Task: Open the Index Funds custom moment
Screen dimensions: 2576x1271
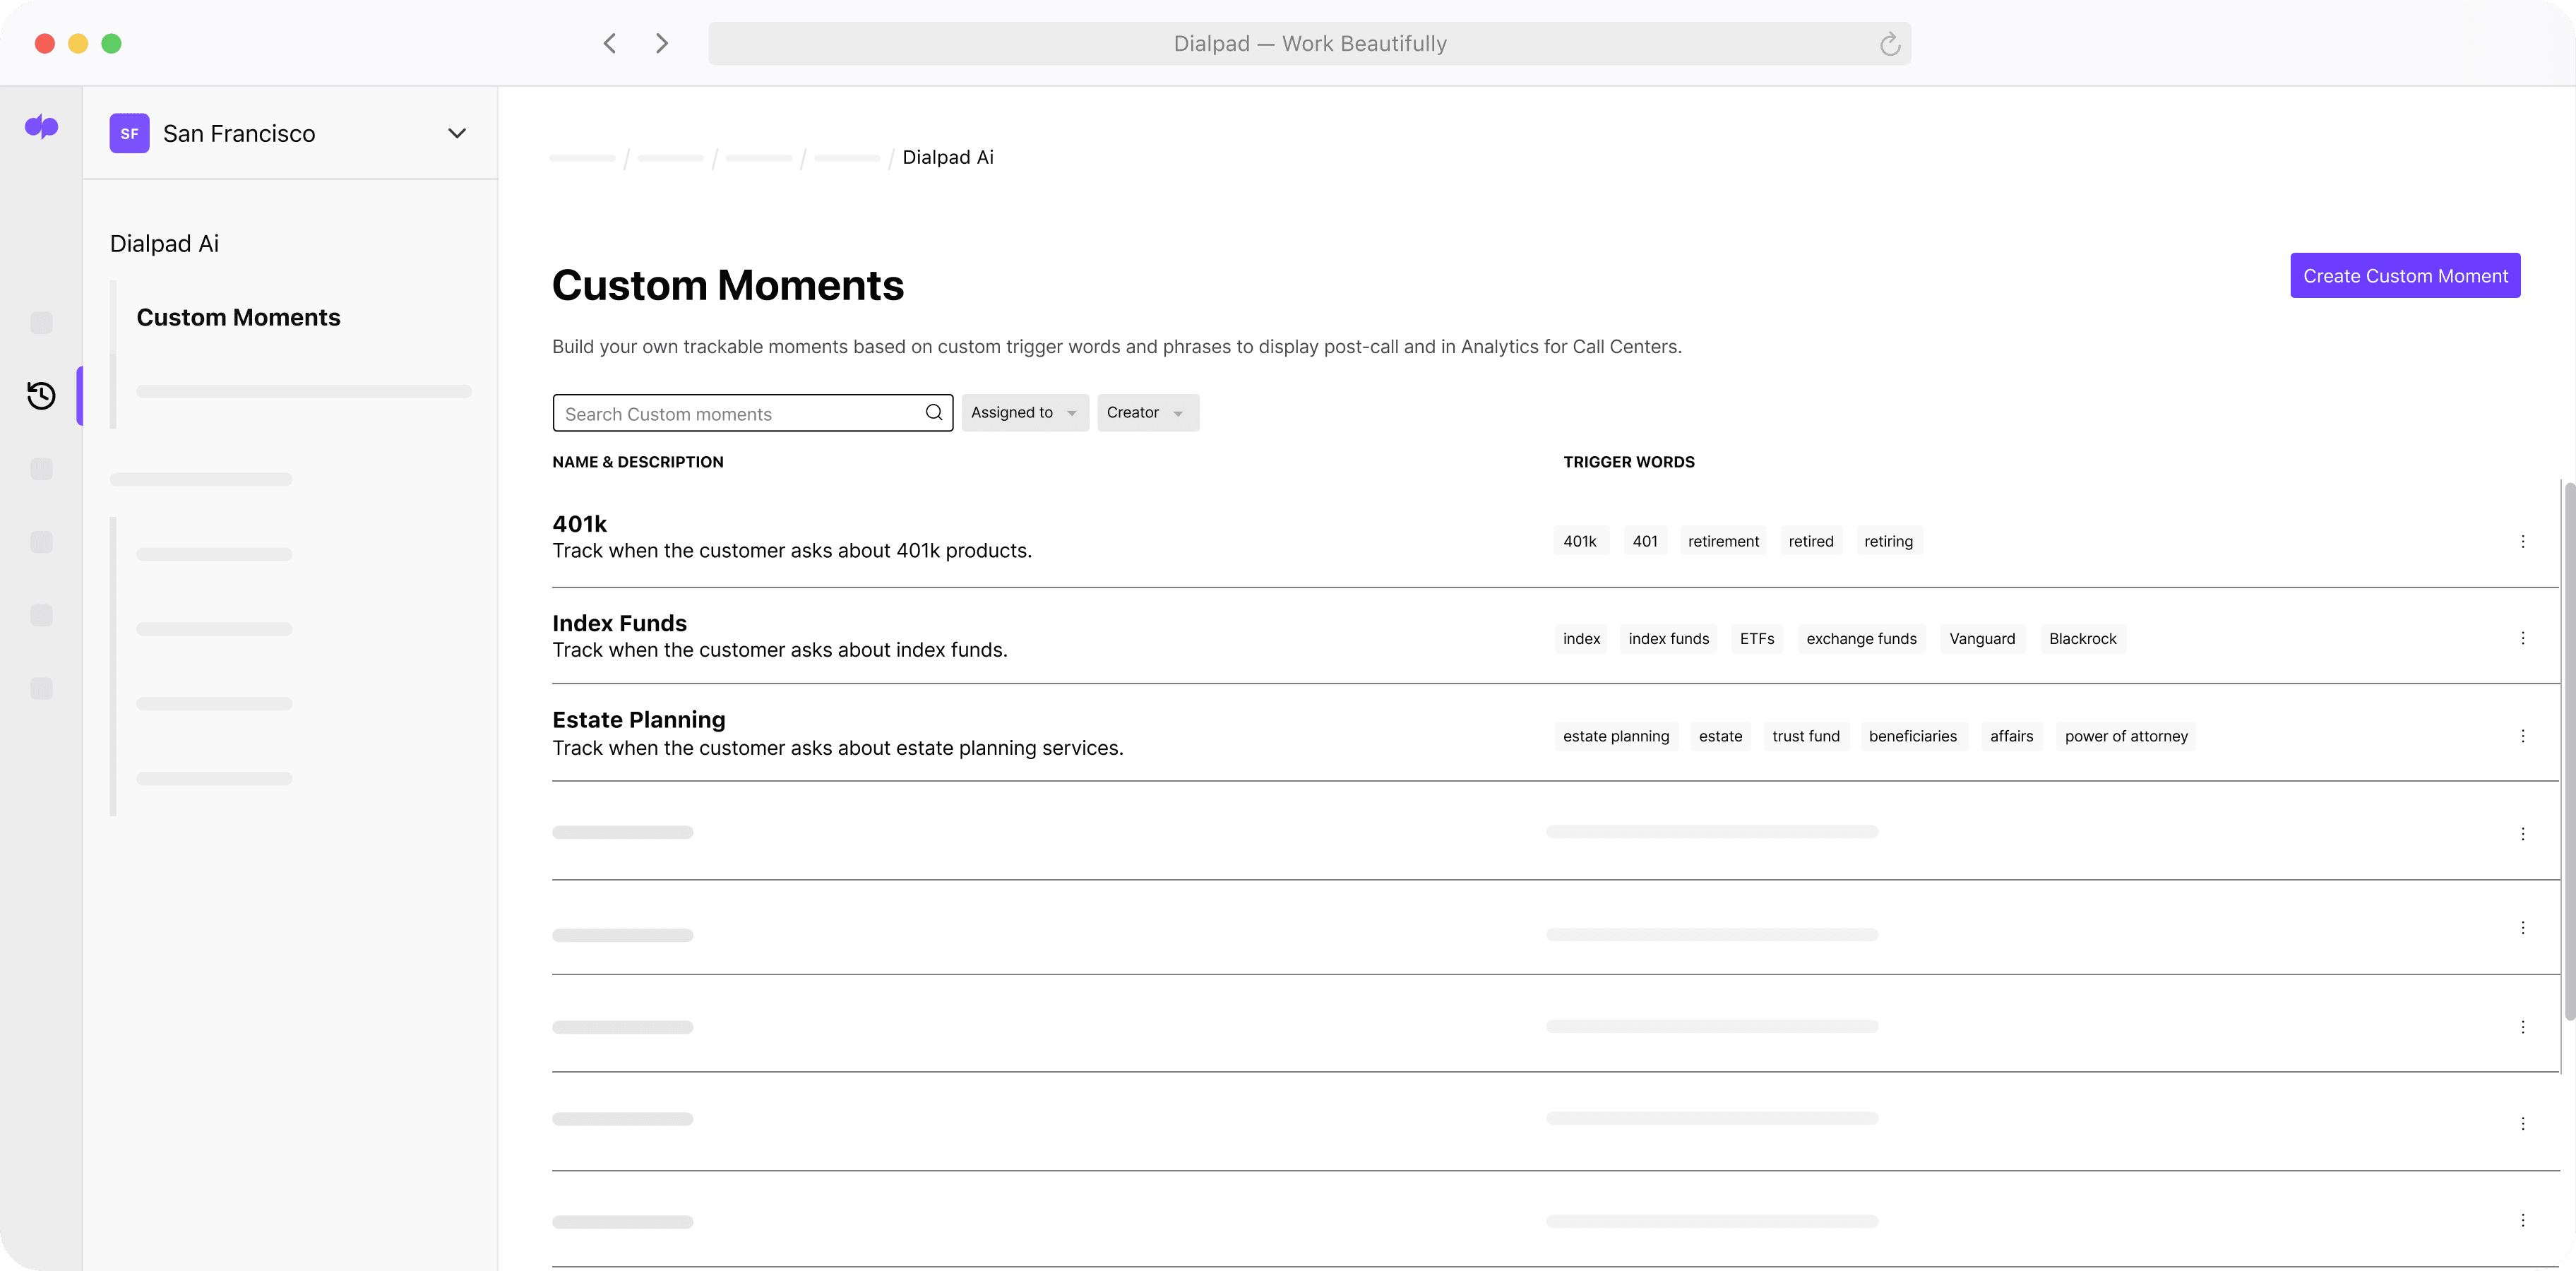Action: click(619, 622)
